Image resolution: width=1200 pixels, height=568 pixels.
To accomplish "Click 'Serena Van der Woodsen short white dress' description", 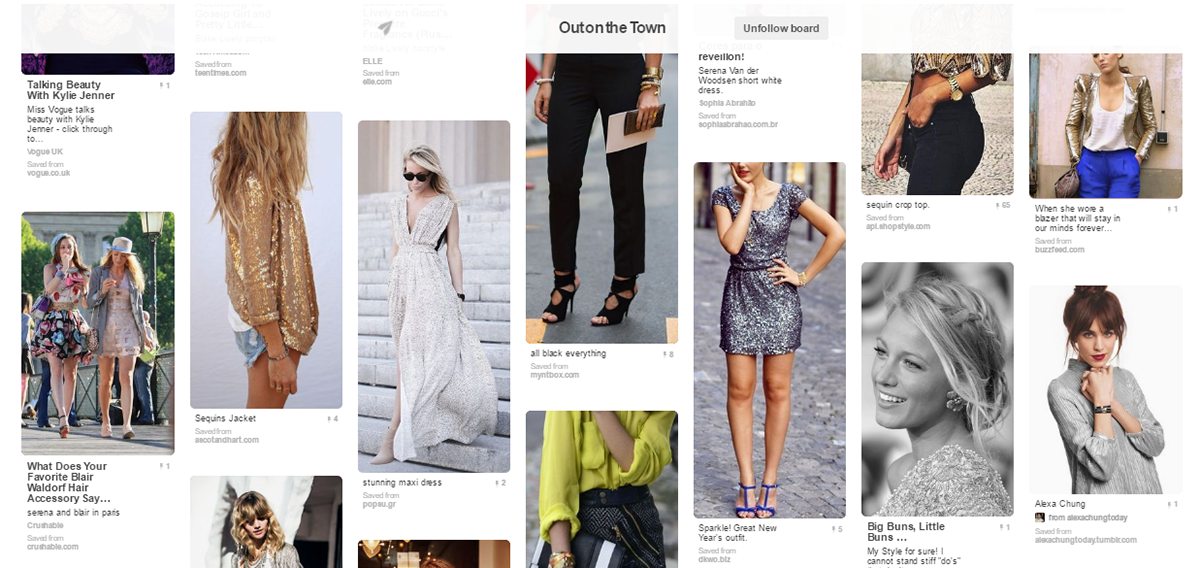I will tap(740, 80).
